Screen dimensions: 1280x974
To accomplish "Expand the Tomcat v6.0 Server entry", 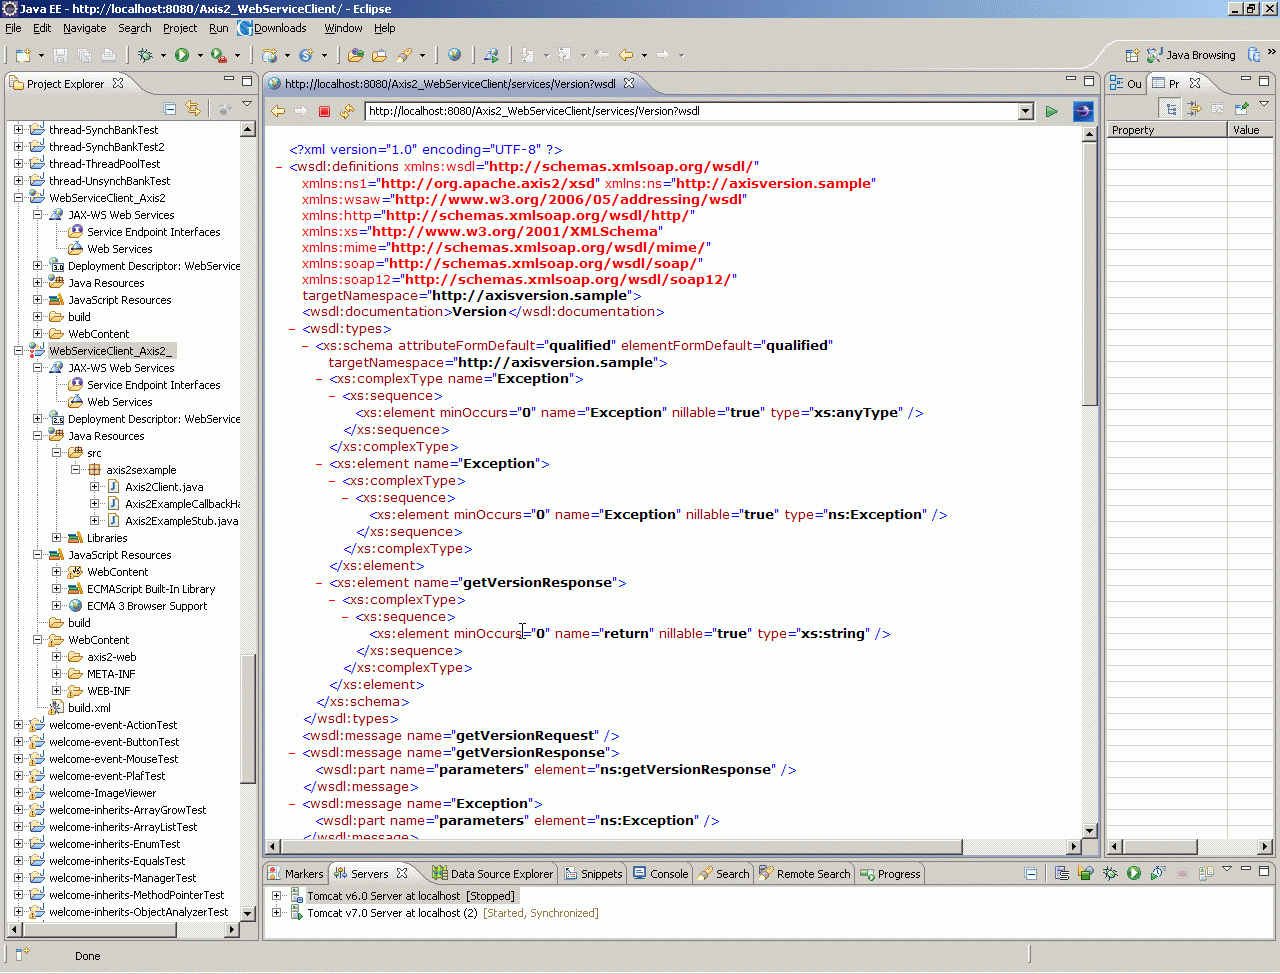I will tap(277, 896).
